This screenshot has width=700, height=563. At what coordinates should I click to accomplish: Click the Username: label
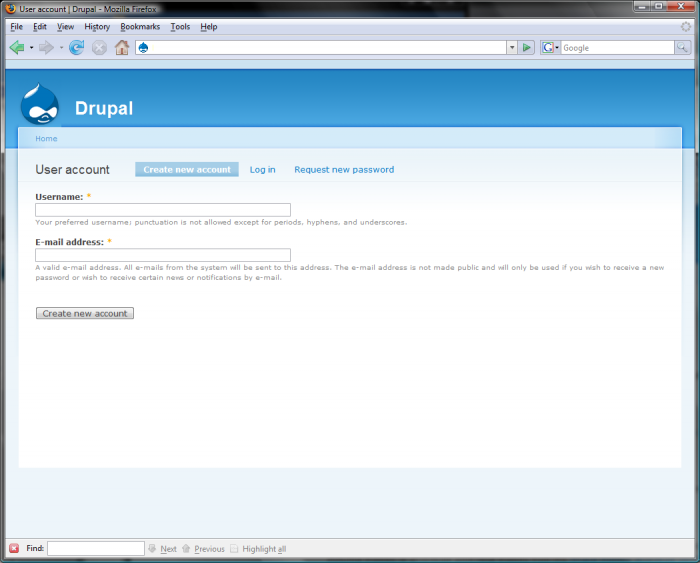(x=59, y=197)
